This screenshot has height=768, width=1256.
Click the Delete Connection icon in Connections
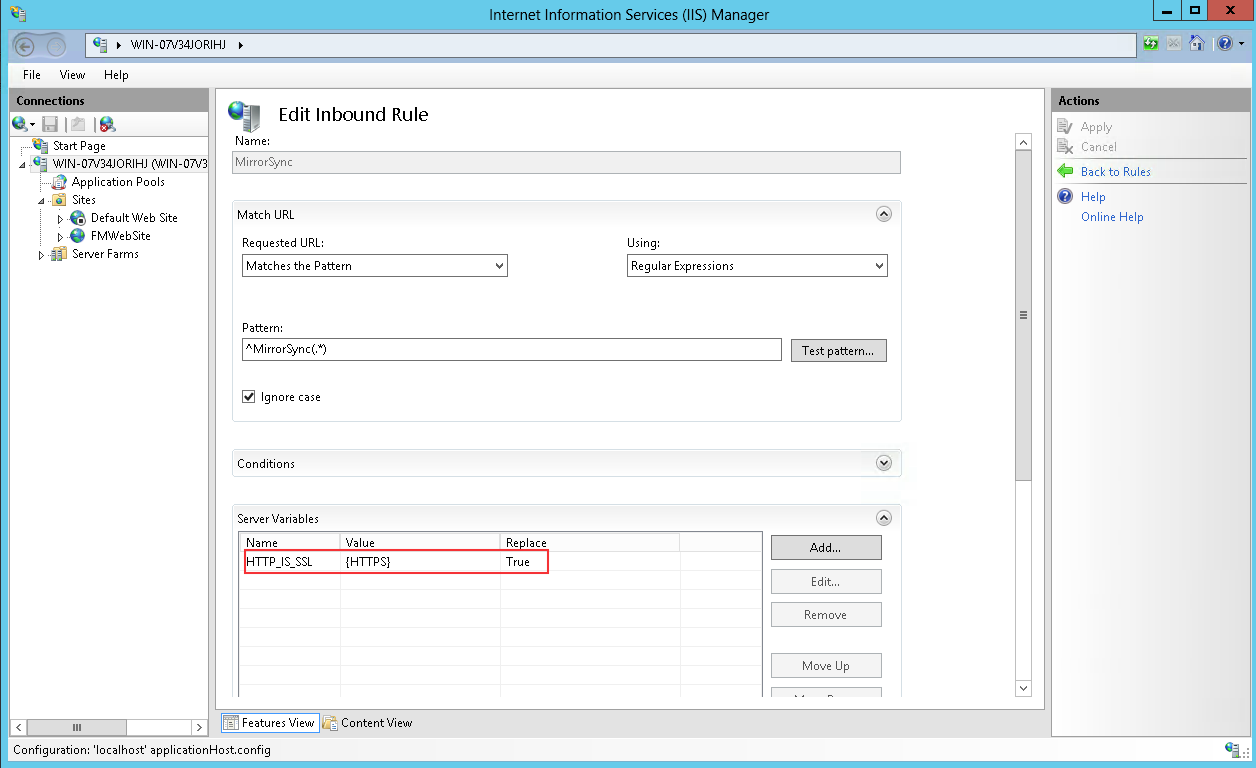(107, 124)
